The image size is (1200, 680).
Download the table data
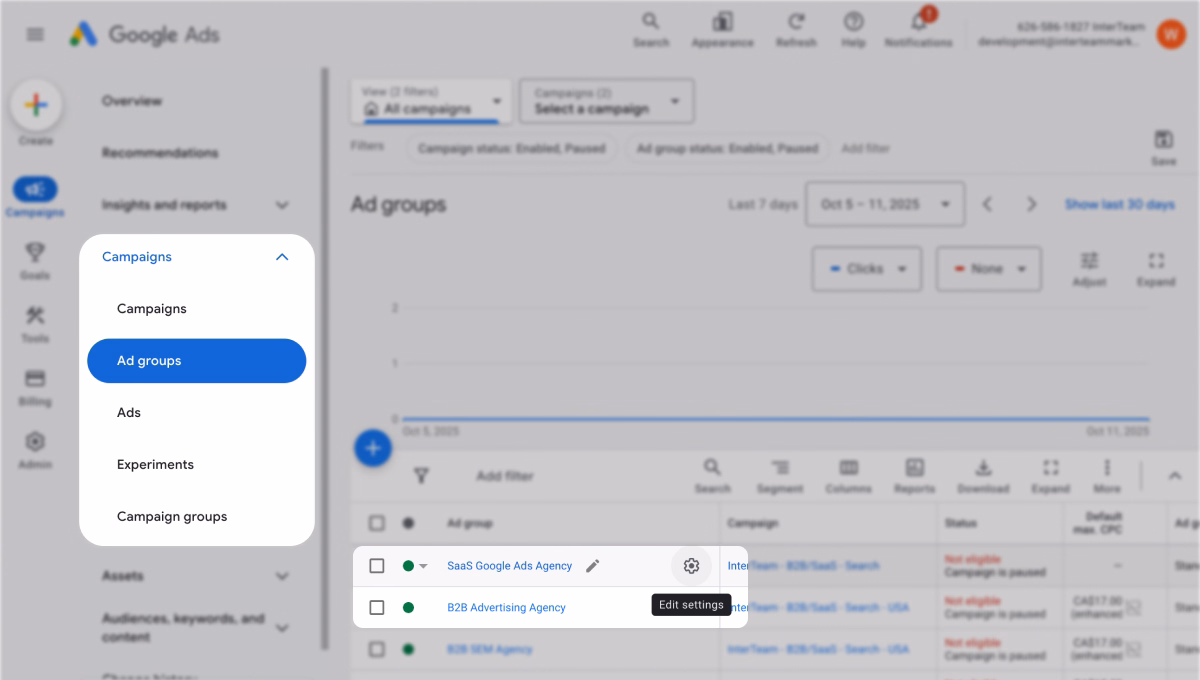[x=983, y=475]
